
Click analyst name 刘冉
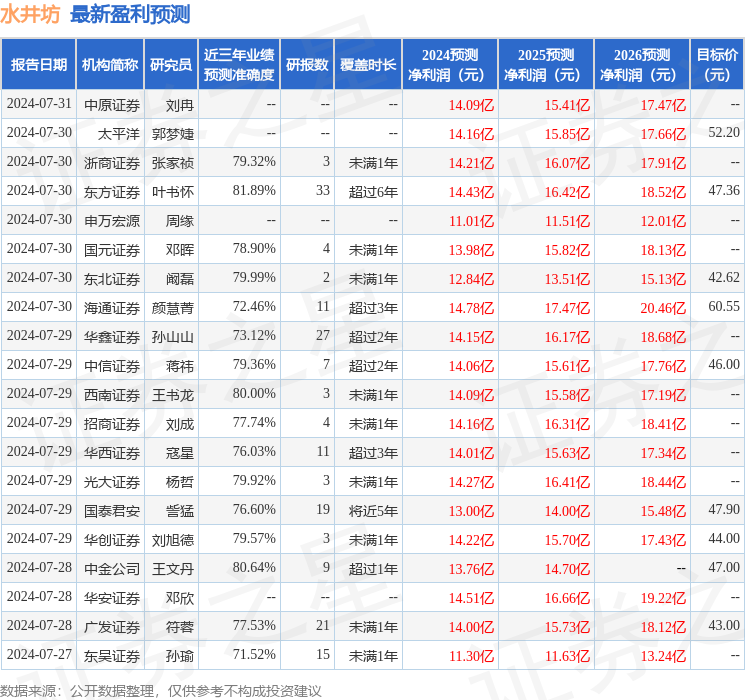180,105
